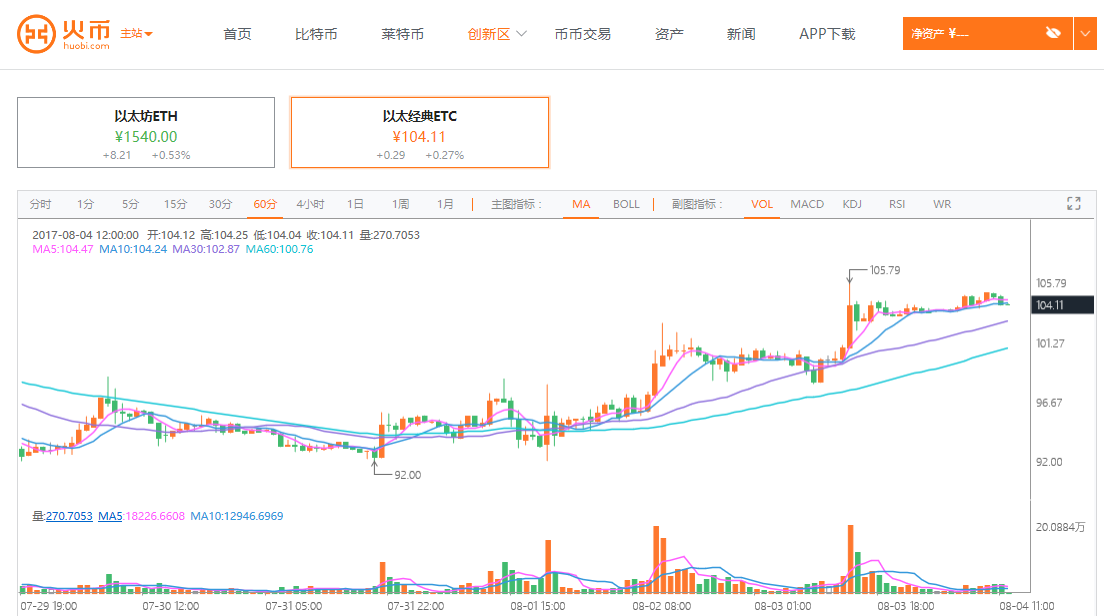This screenshot has width=1104, height=616.
Task: Select the 以太坊ETH price card
Action: pyautogui.click(x=146, y=133)
